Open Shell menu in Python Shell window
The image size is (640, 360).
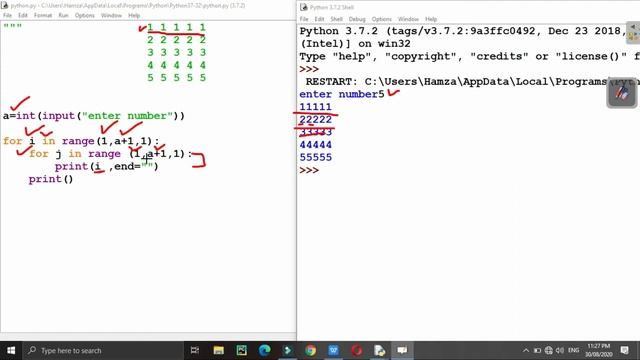tap(336, 19)
